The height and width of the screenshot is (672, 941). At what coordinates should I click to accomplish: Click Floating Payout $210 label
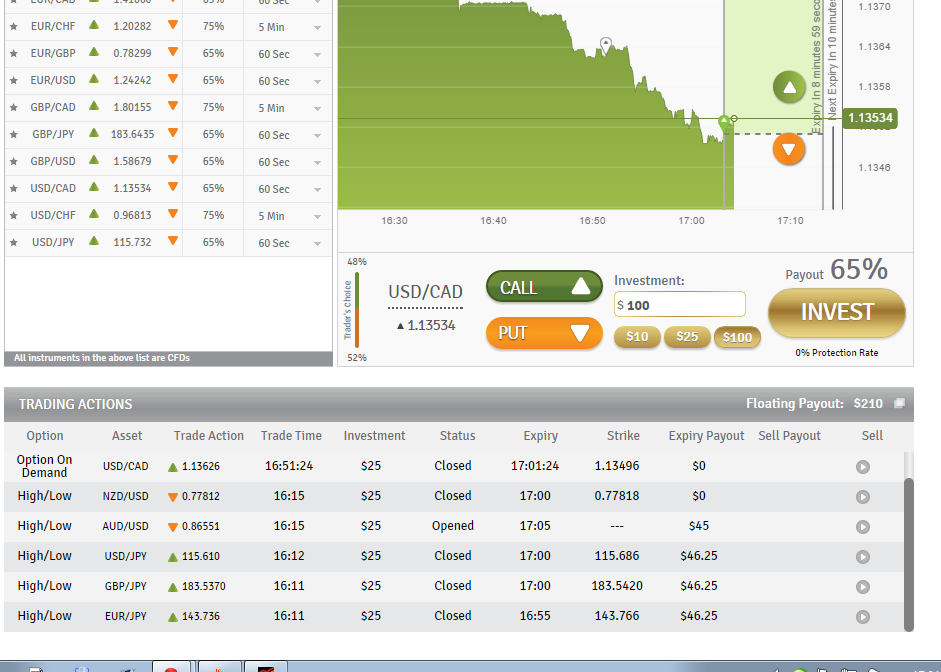tap(814, 403)
